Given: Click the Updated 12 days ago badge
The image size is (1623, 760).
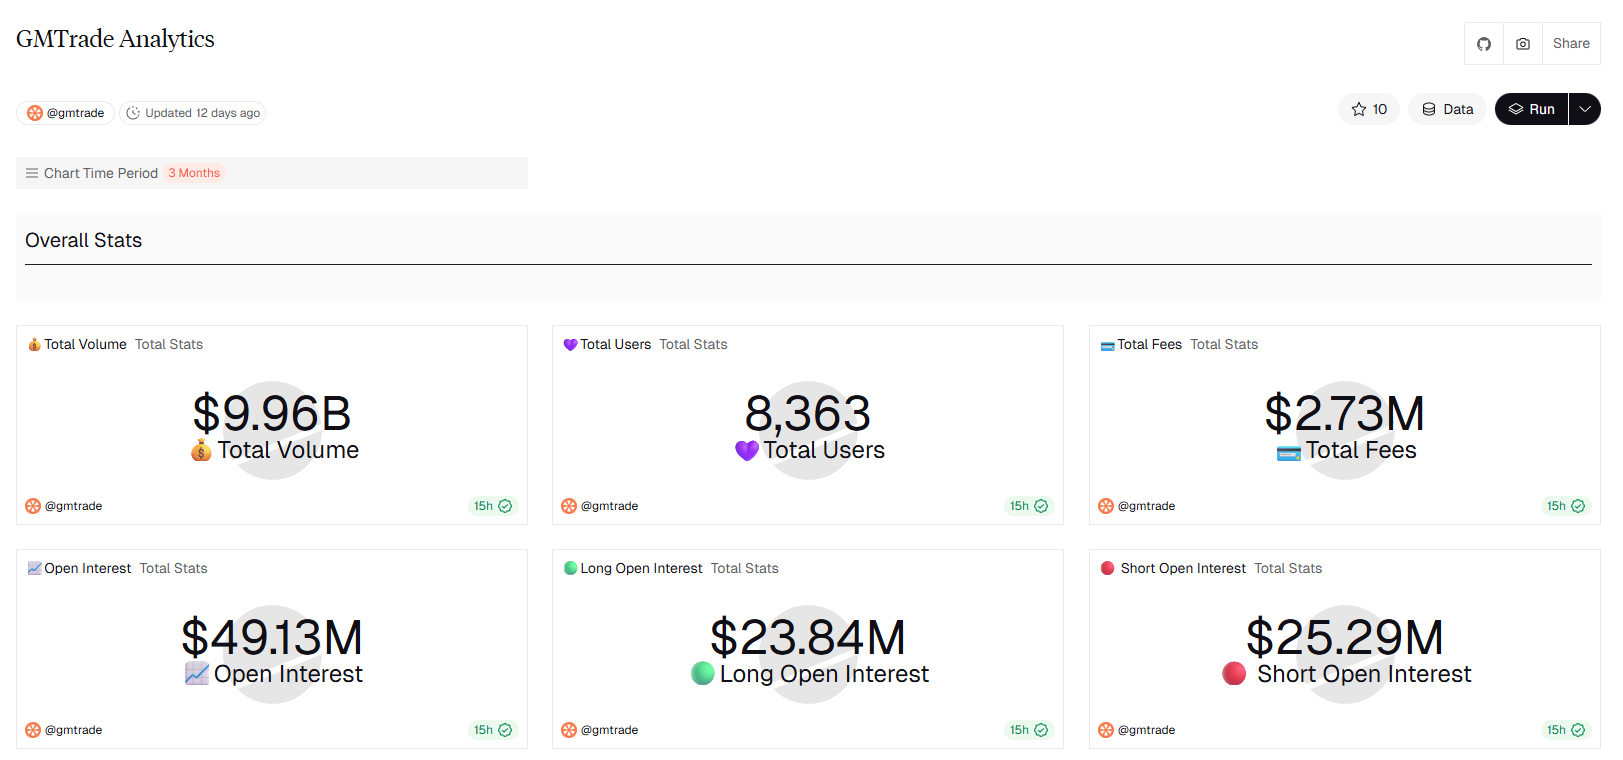Looking at the screenshot, I should (193, 113).
